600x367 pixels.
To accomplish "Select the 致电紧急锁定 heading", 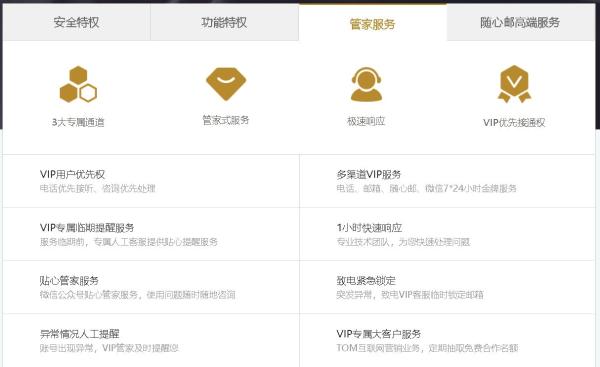I will [x=366, y=281].
